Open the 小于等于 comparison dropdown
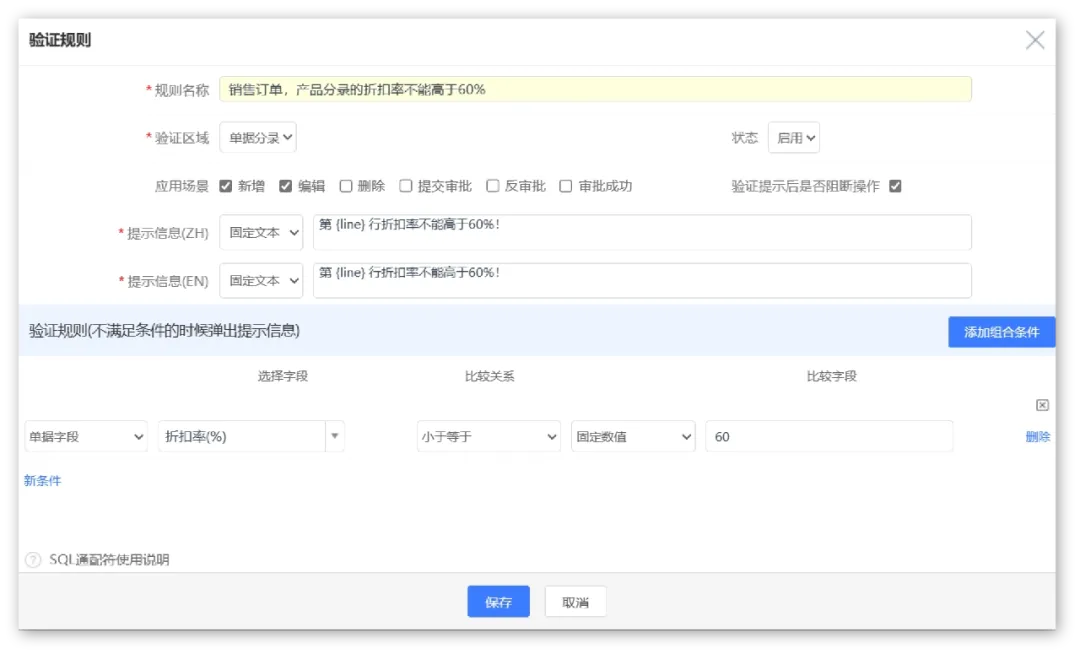 tap(488, 436)
